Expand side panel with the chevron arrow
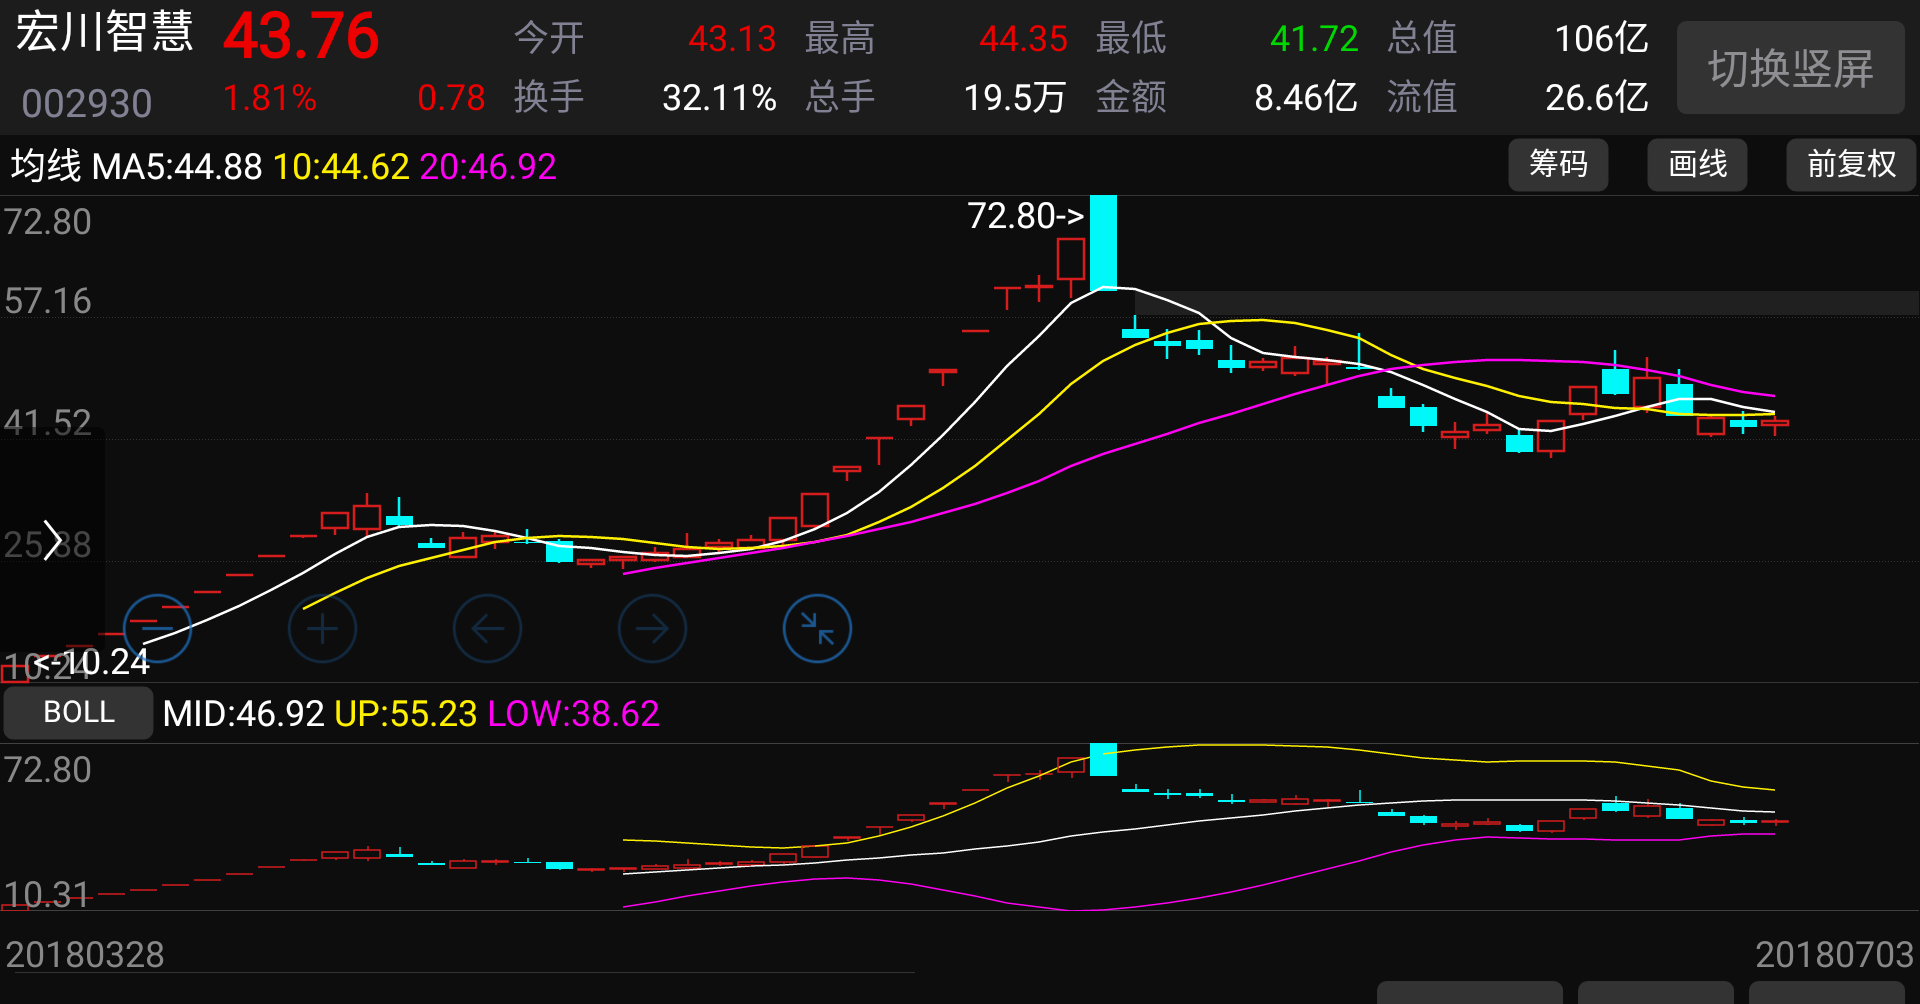 pyautogui.click(x=52, y=541)
